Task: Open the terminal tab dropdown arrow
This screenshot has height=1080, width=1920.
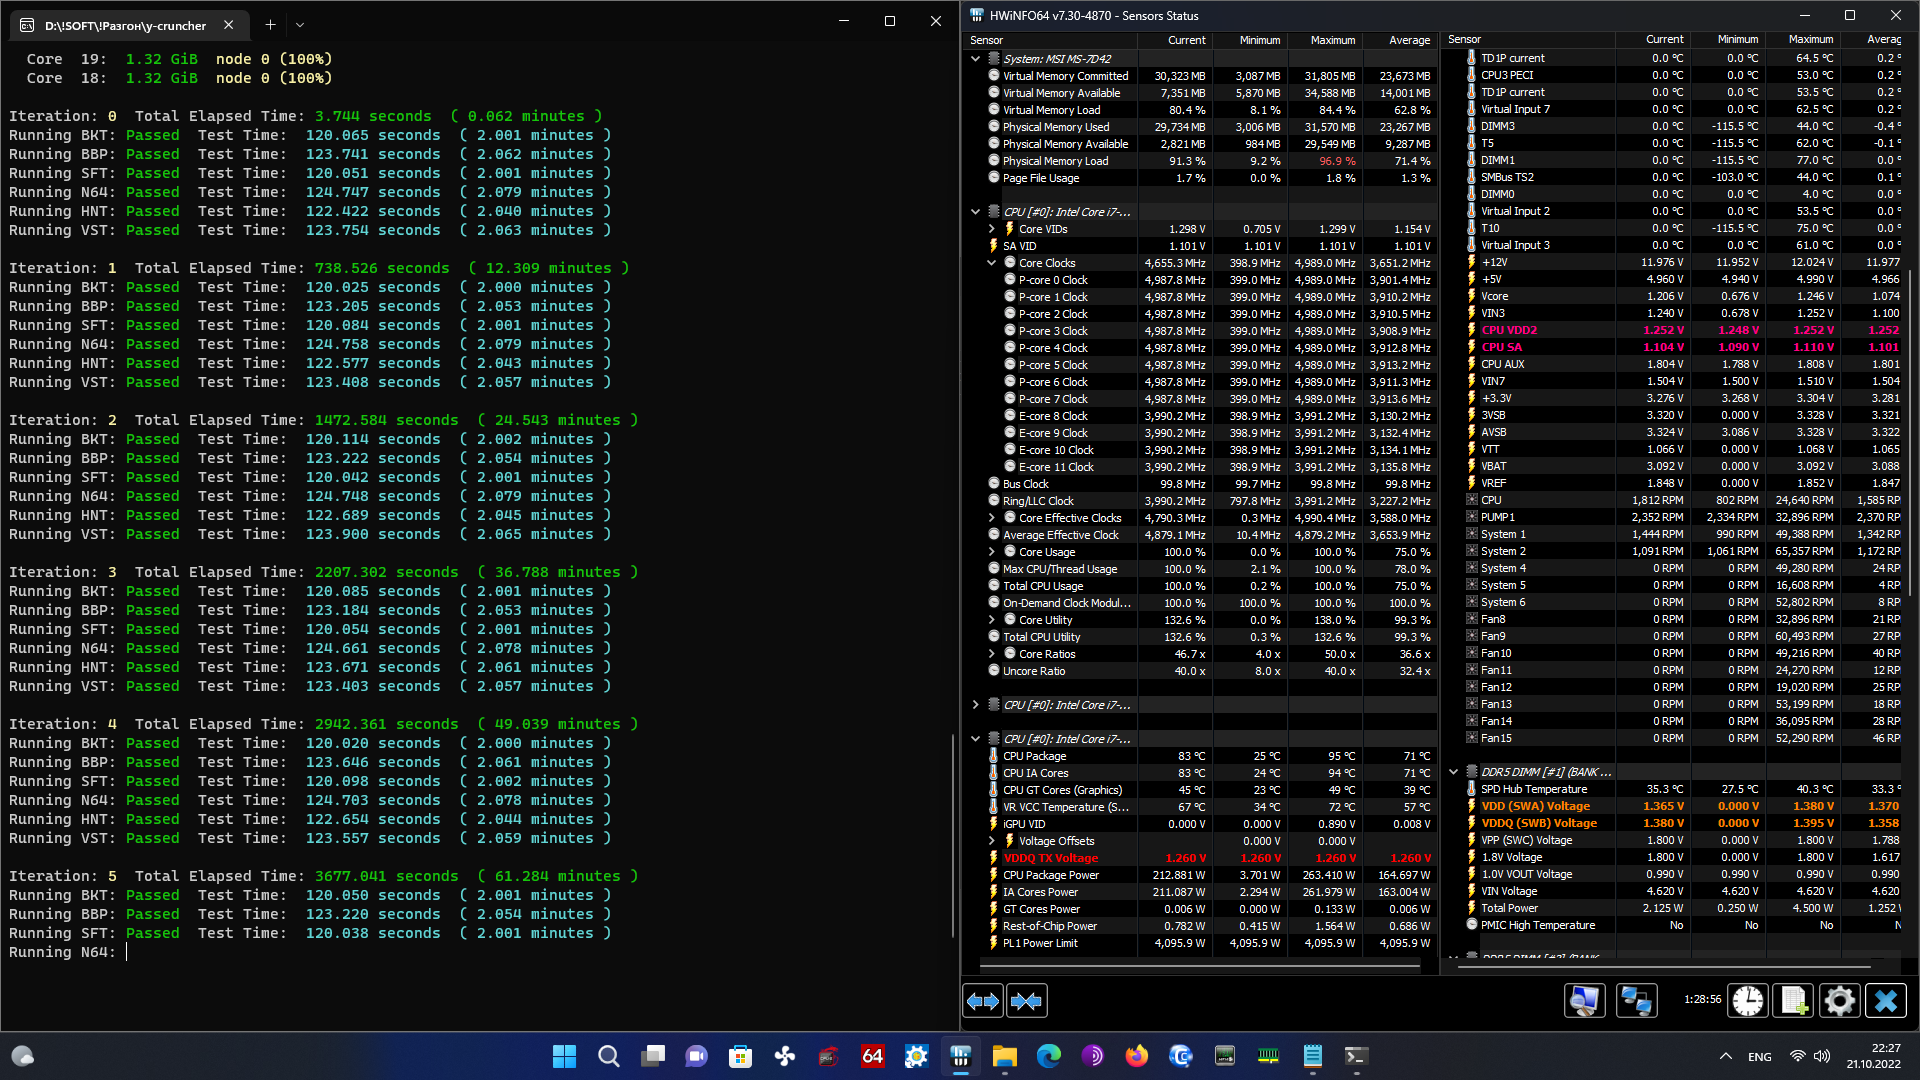Action: [x=300, y=25]
